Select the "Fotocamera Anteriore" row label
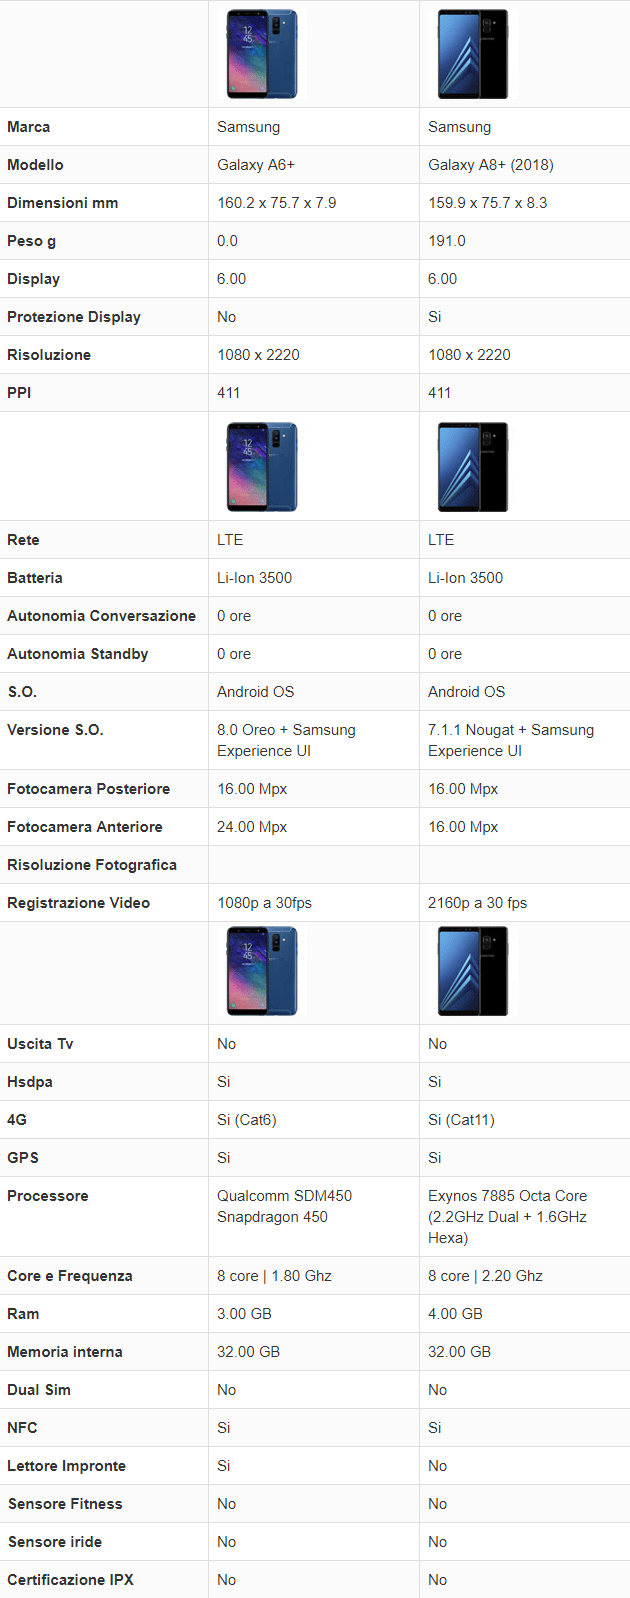The image size is (630, 1598). pos(85,827)
